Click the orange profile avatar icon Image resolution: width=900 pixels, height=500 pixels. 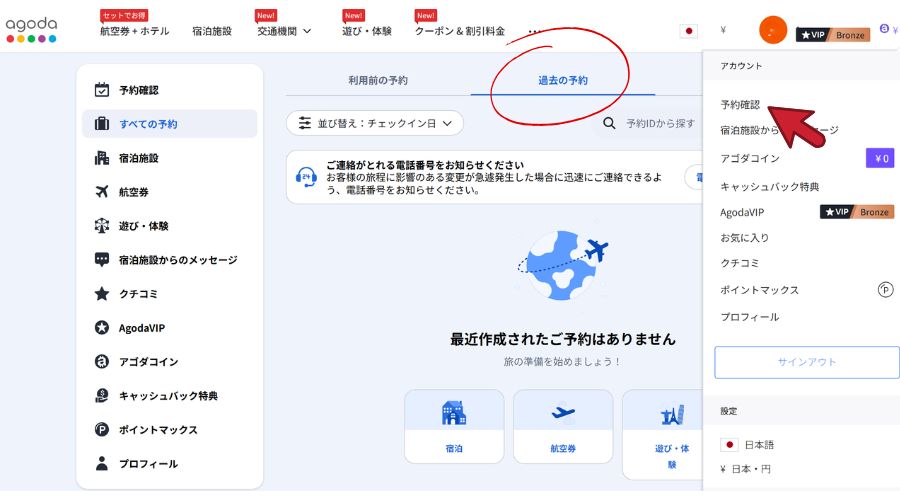(x=773, y=31)
